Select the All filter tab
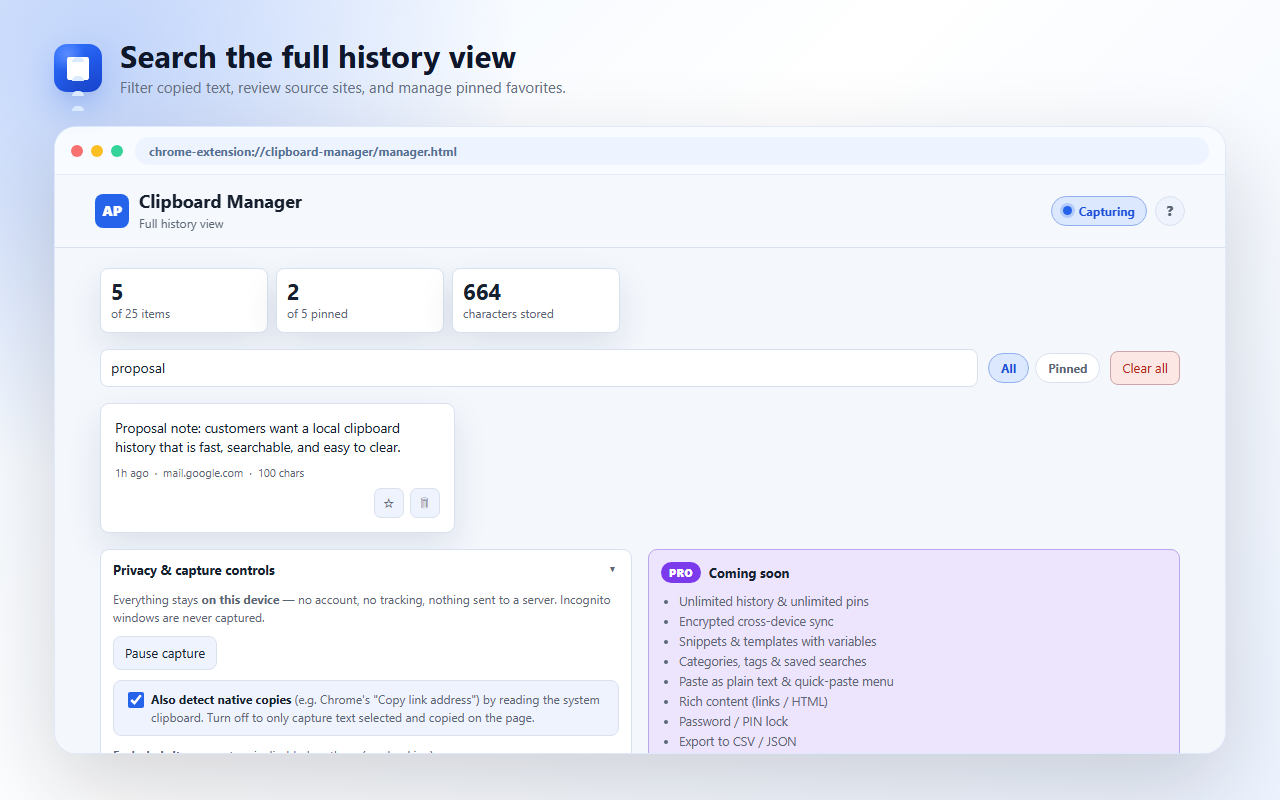The image size is (1280, 800). pyautogui.click(x=1008, y=368)
